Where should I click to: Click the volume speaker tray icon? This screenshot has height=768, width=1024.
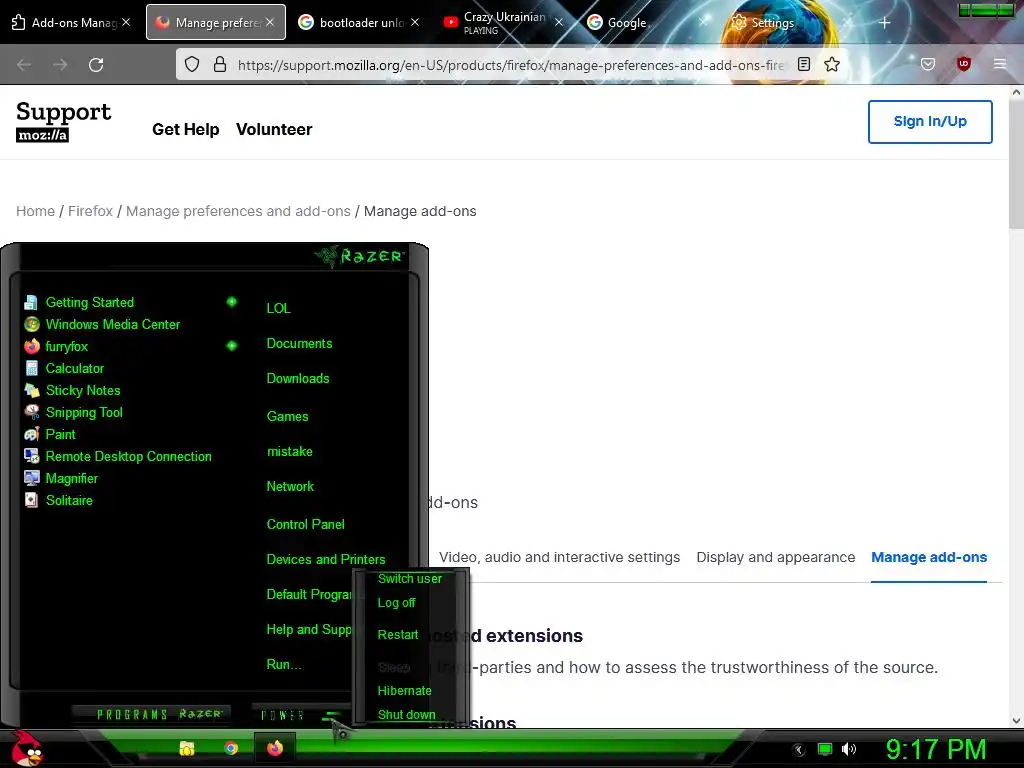[848, 749]
